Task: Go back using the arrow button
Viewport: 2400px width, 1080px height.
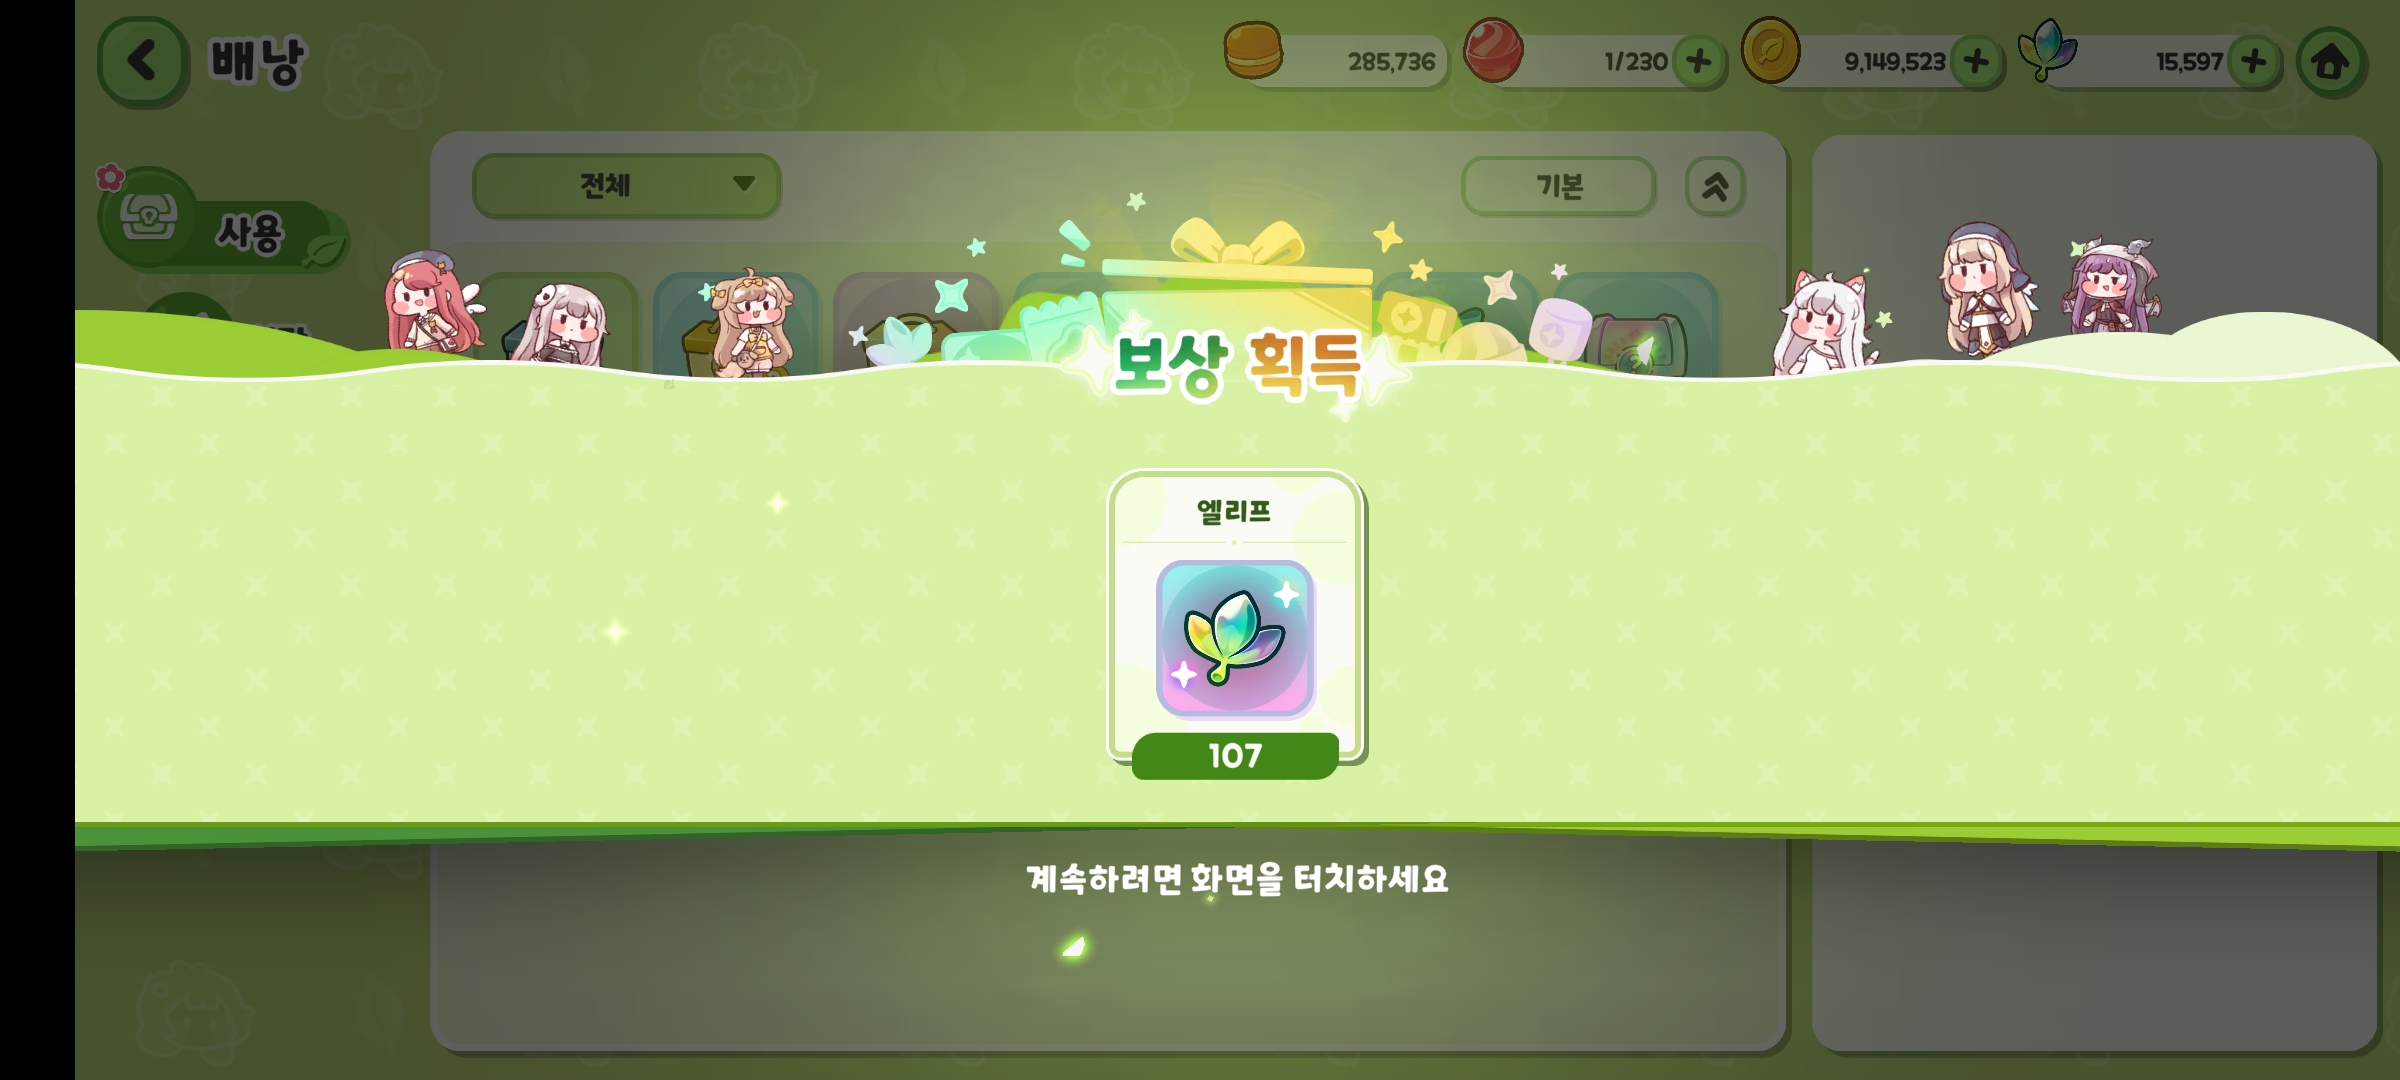Action: tap(142, 61)
